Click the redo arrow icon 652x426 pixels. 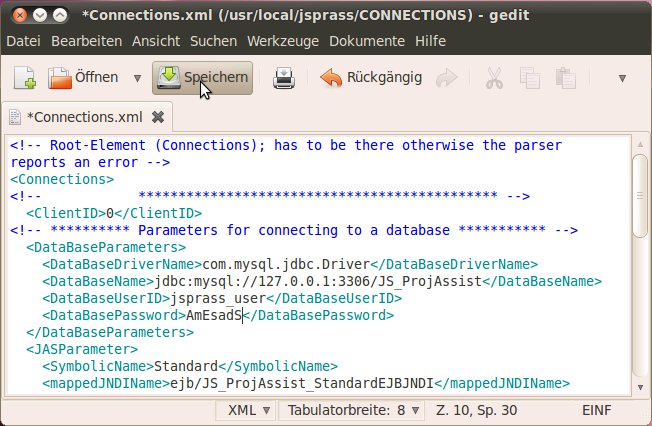tap(447, 78)
